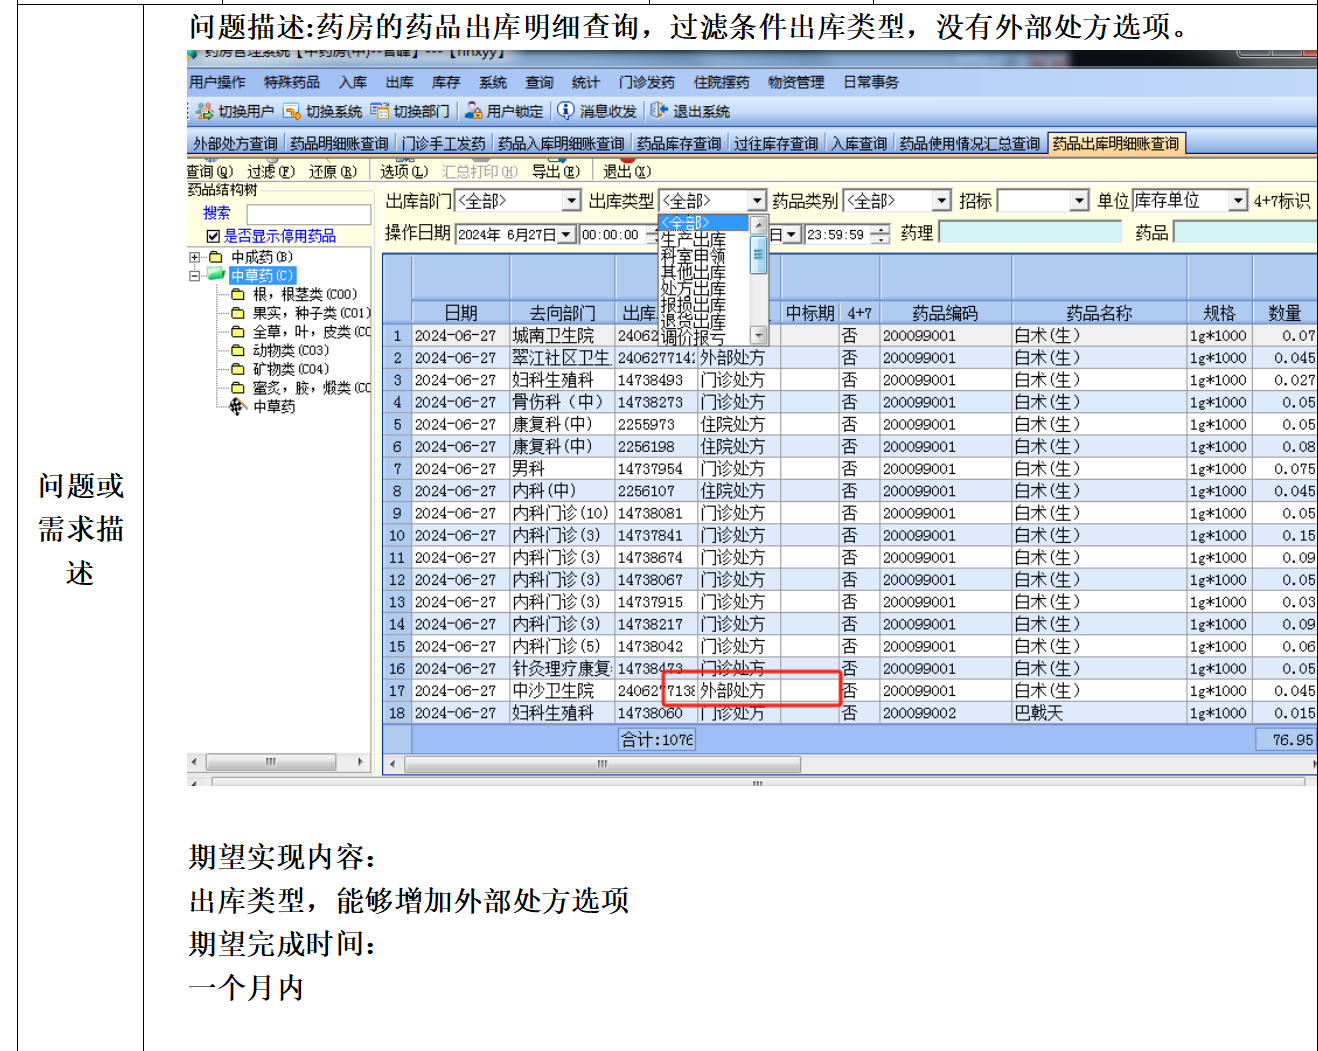Click the folder icon for 根，根茎类(C00)
1318x1051 pixels.
237,295
